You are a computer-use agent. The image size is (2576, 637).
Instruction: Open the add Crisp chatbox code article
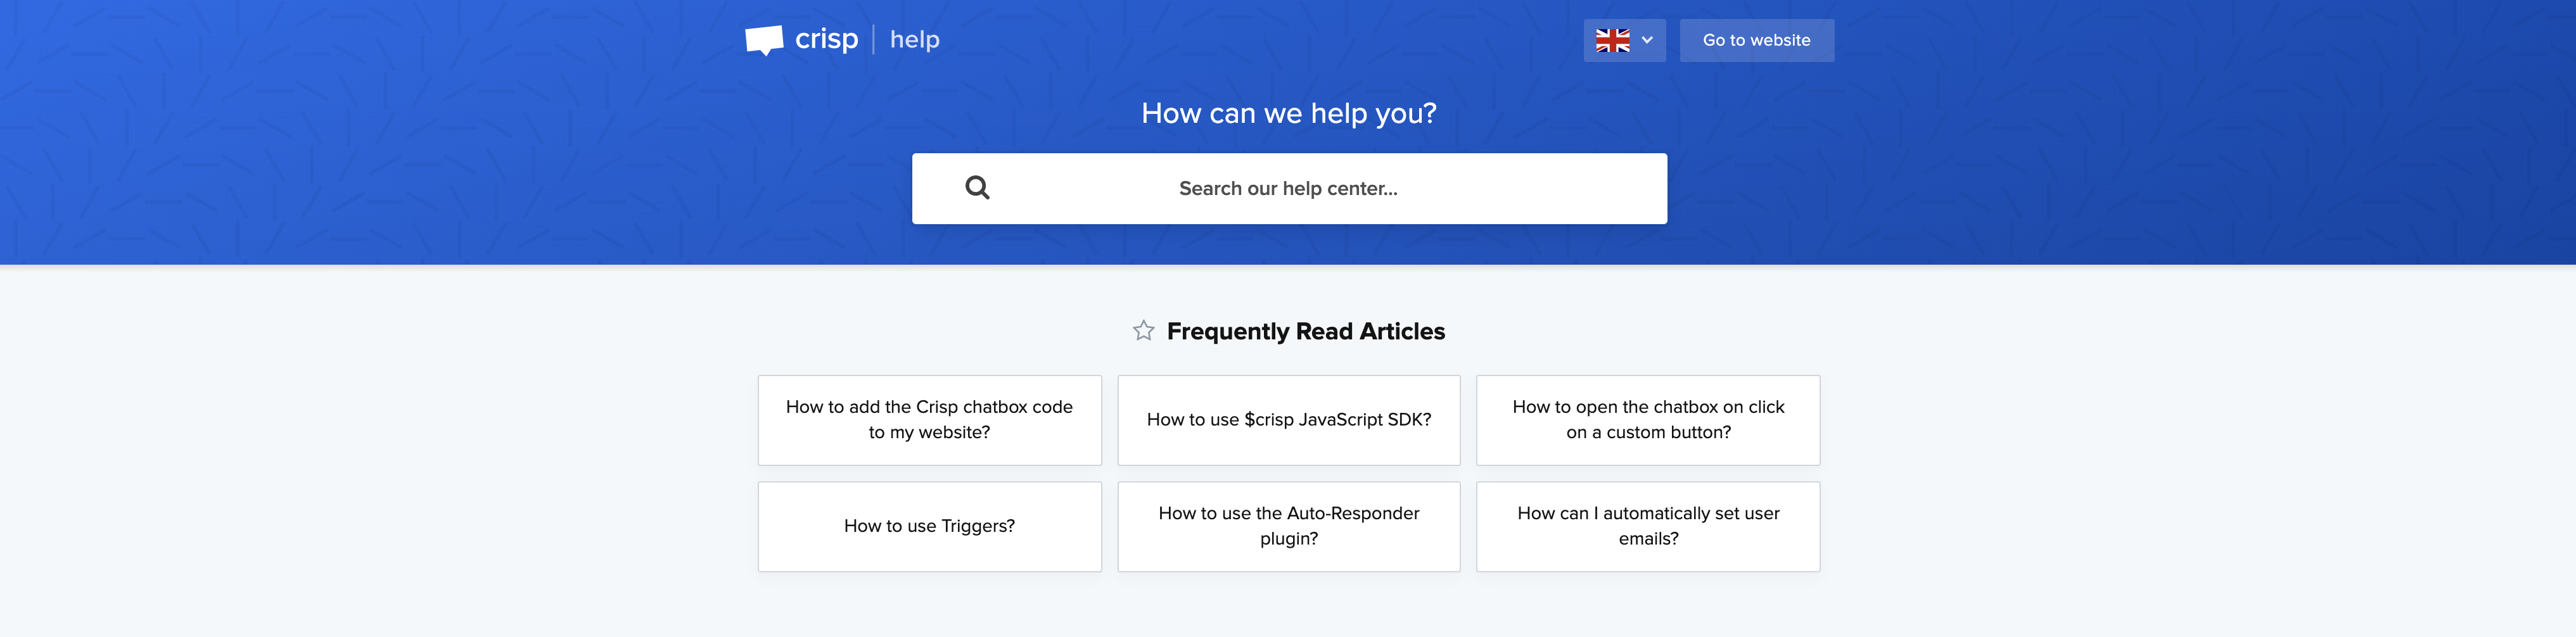click(x=929, y=420)
